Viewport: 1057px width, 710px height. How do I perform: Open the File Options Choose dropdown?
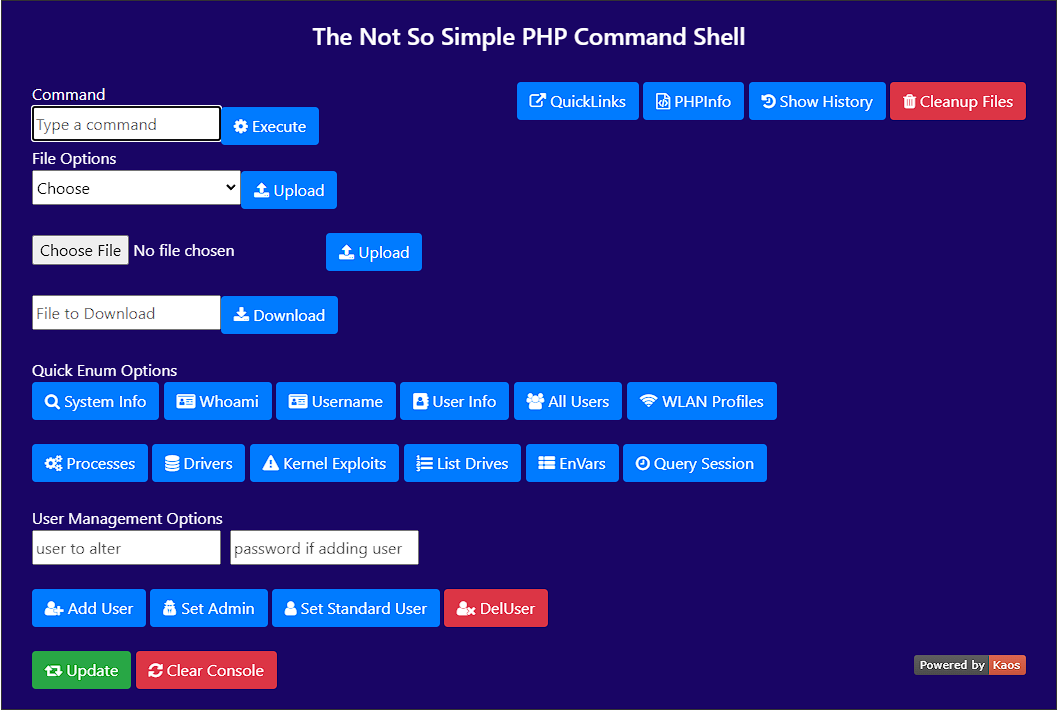[136, 188]
